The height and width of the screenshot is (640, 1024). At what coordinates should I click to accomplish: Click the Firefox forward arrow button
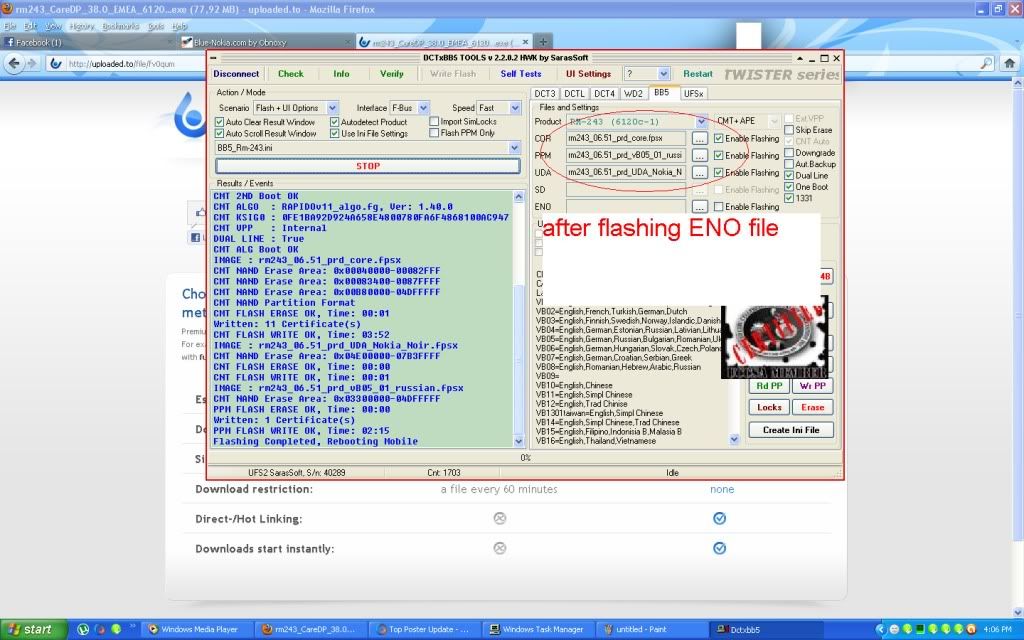31,63
